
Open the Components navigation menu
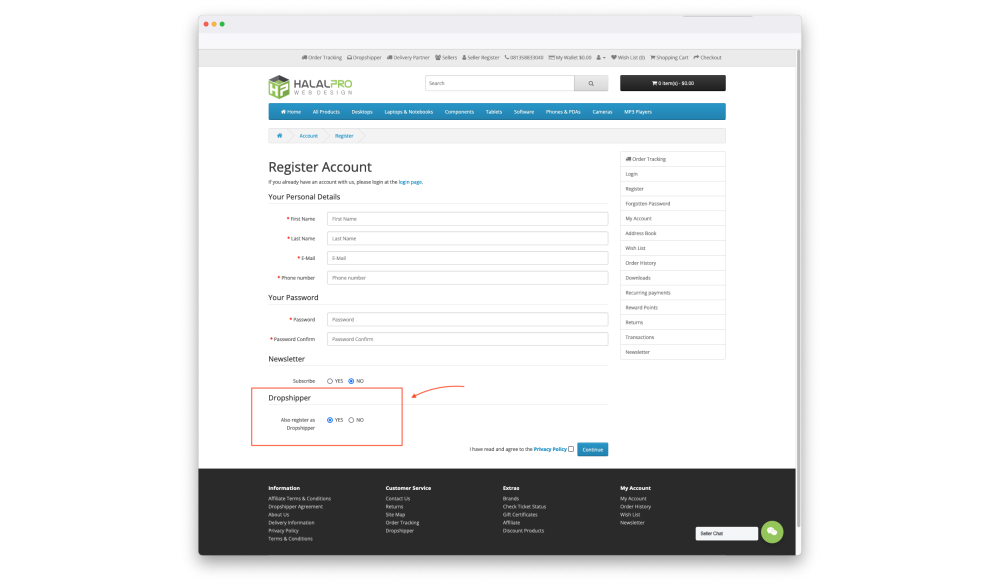459,112
